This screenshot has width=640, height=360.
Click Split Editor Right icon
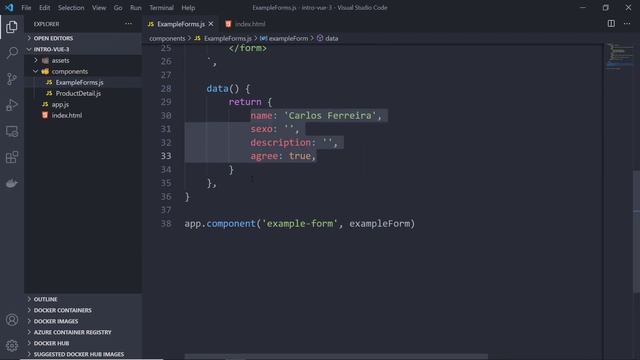point(611,24)
